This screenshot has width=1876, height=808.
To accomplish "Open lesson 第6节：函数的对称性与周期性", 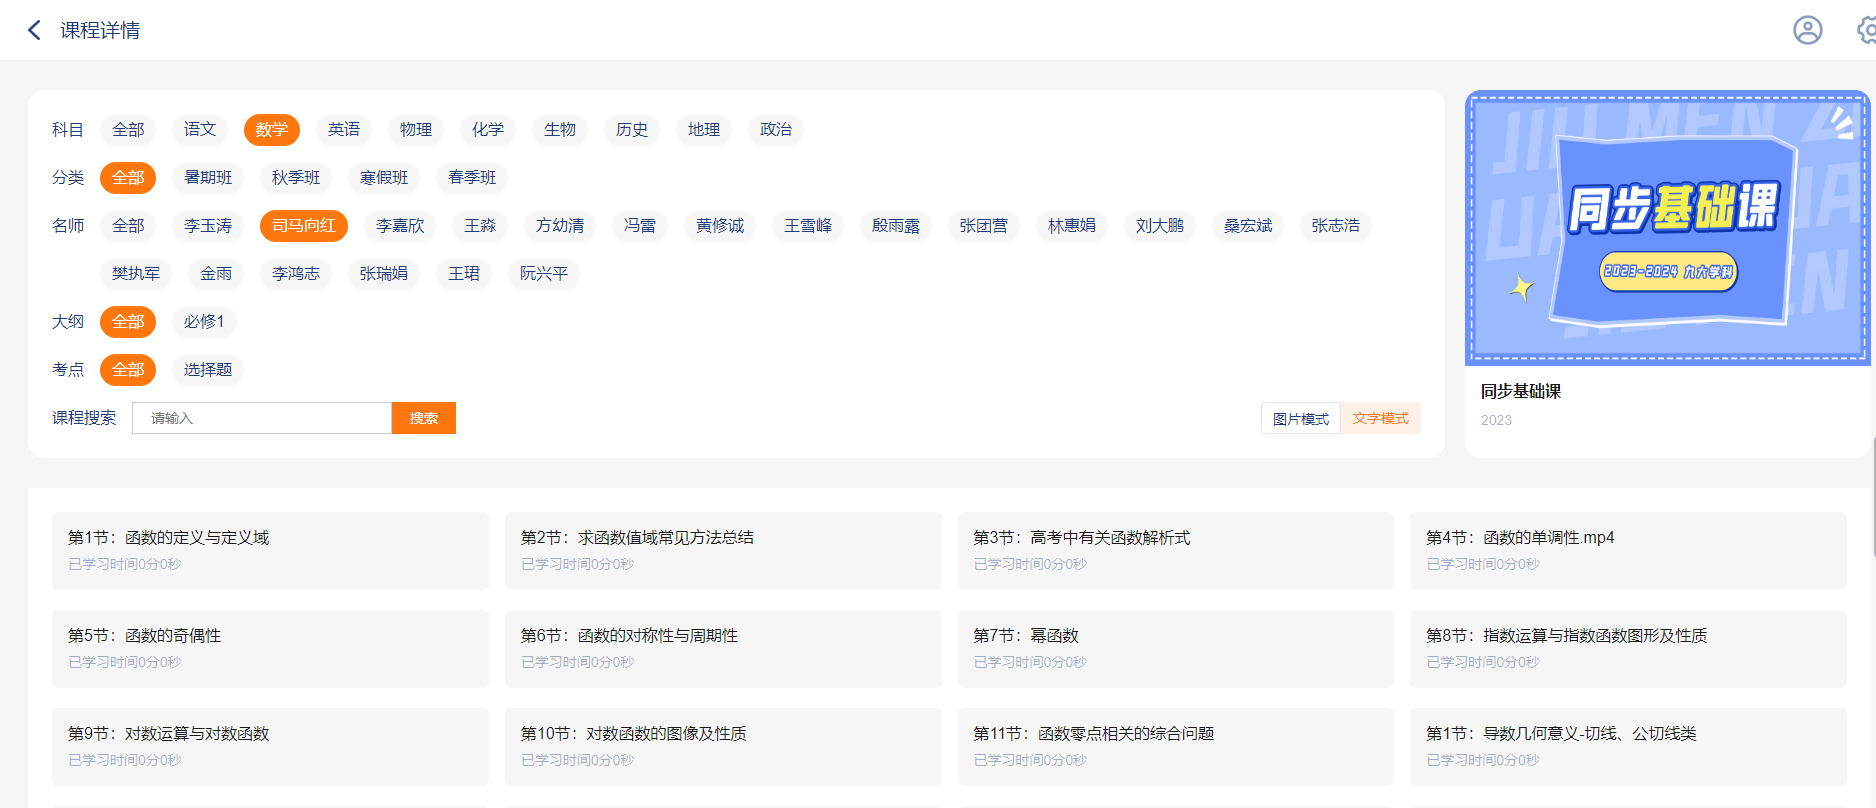I will tap(723, 649).
